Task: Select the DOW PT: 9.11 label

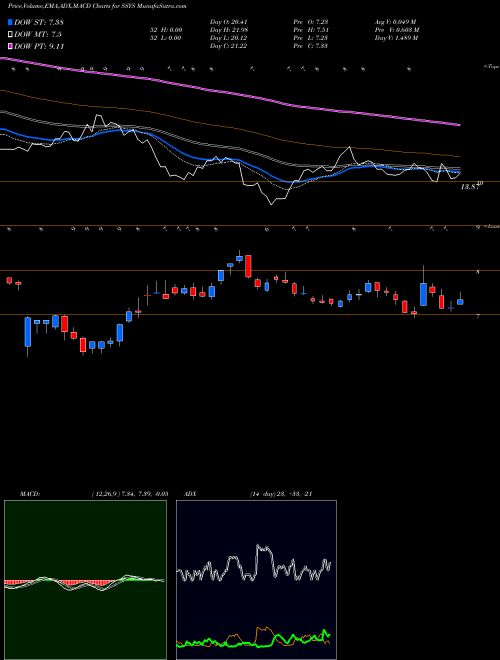Action: [x=39, y=46]
